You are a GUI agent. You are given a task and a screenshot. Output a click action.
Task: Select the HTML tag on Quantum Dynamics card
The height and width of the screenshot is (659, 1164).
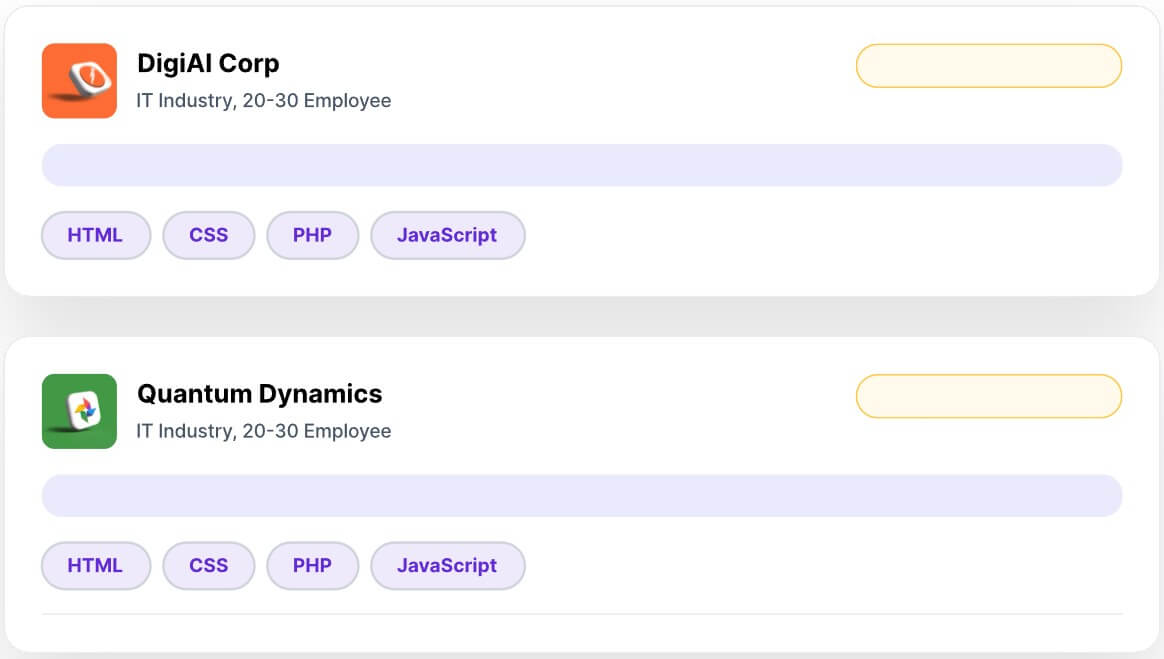coord(96,565)
